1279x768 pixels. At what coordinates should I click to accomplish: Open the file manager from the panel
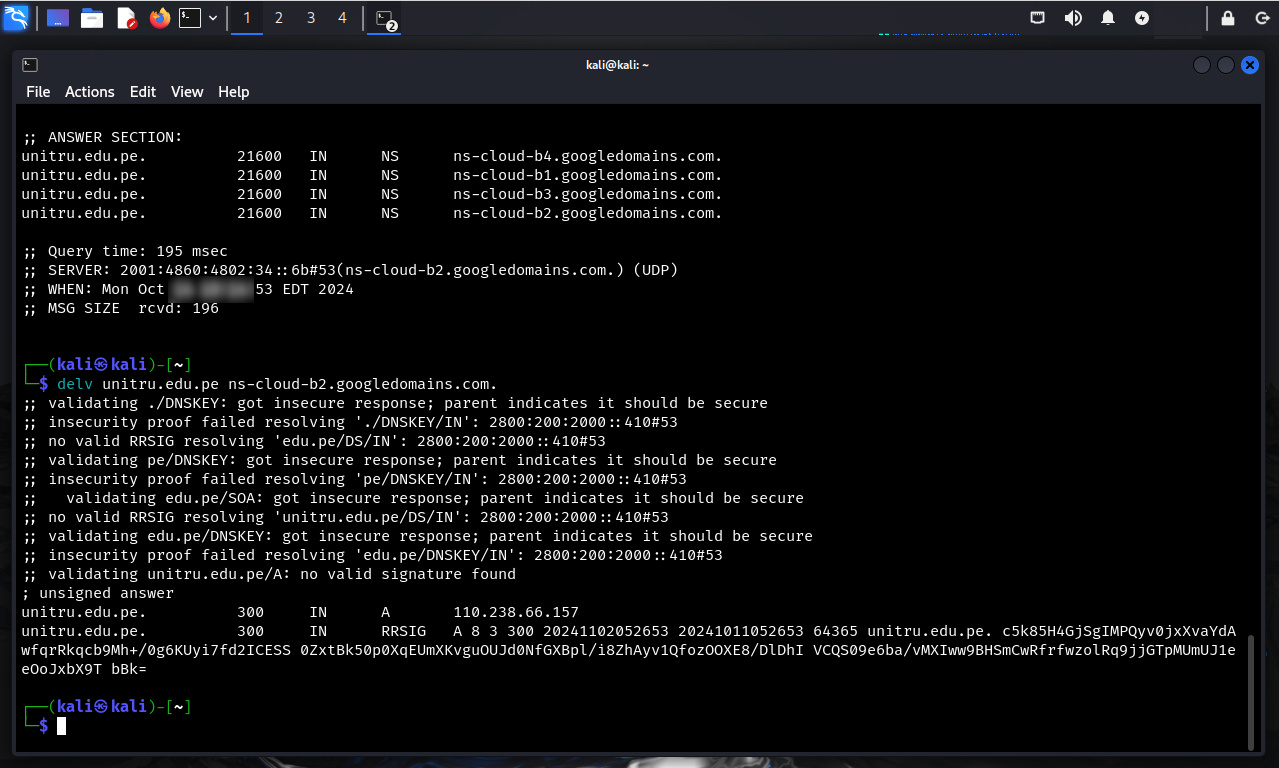coord(92,18)
